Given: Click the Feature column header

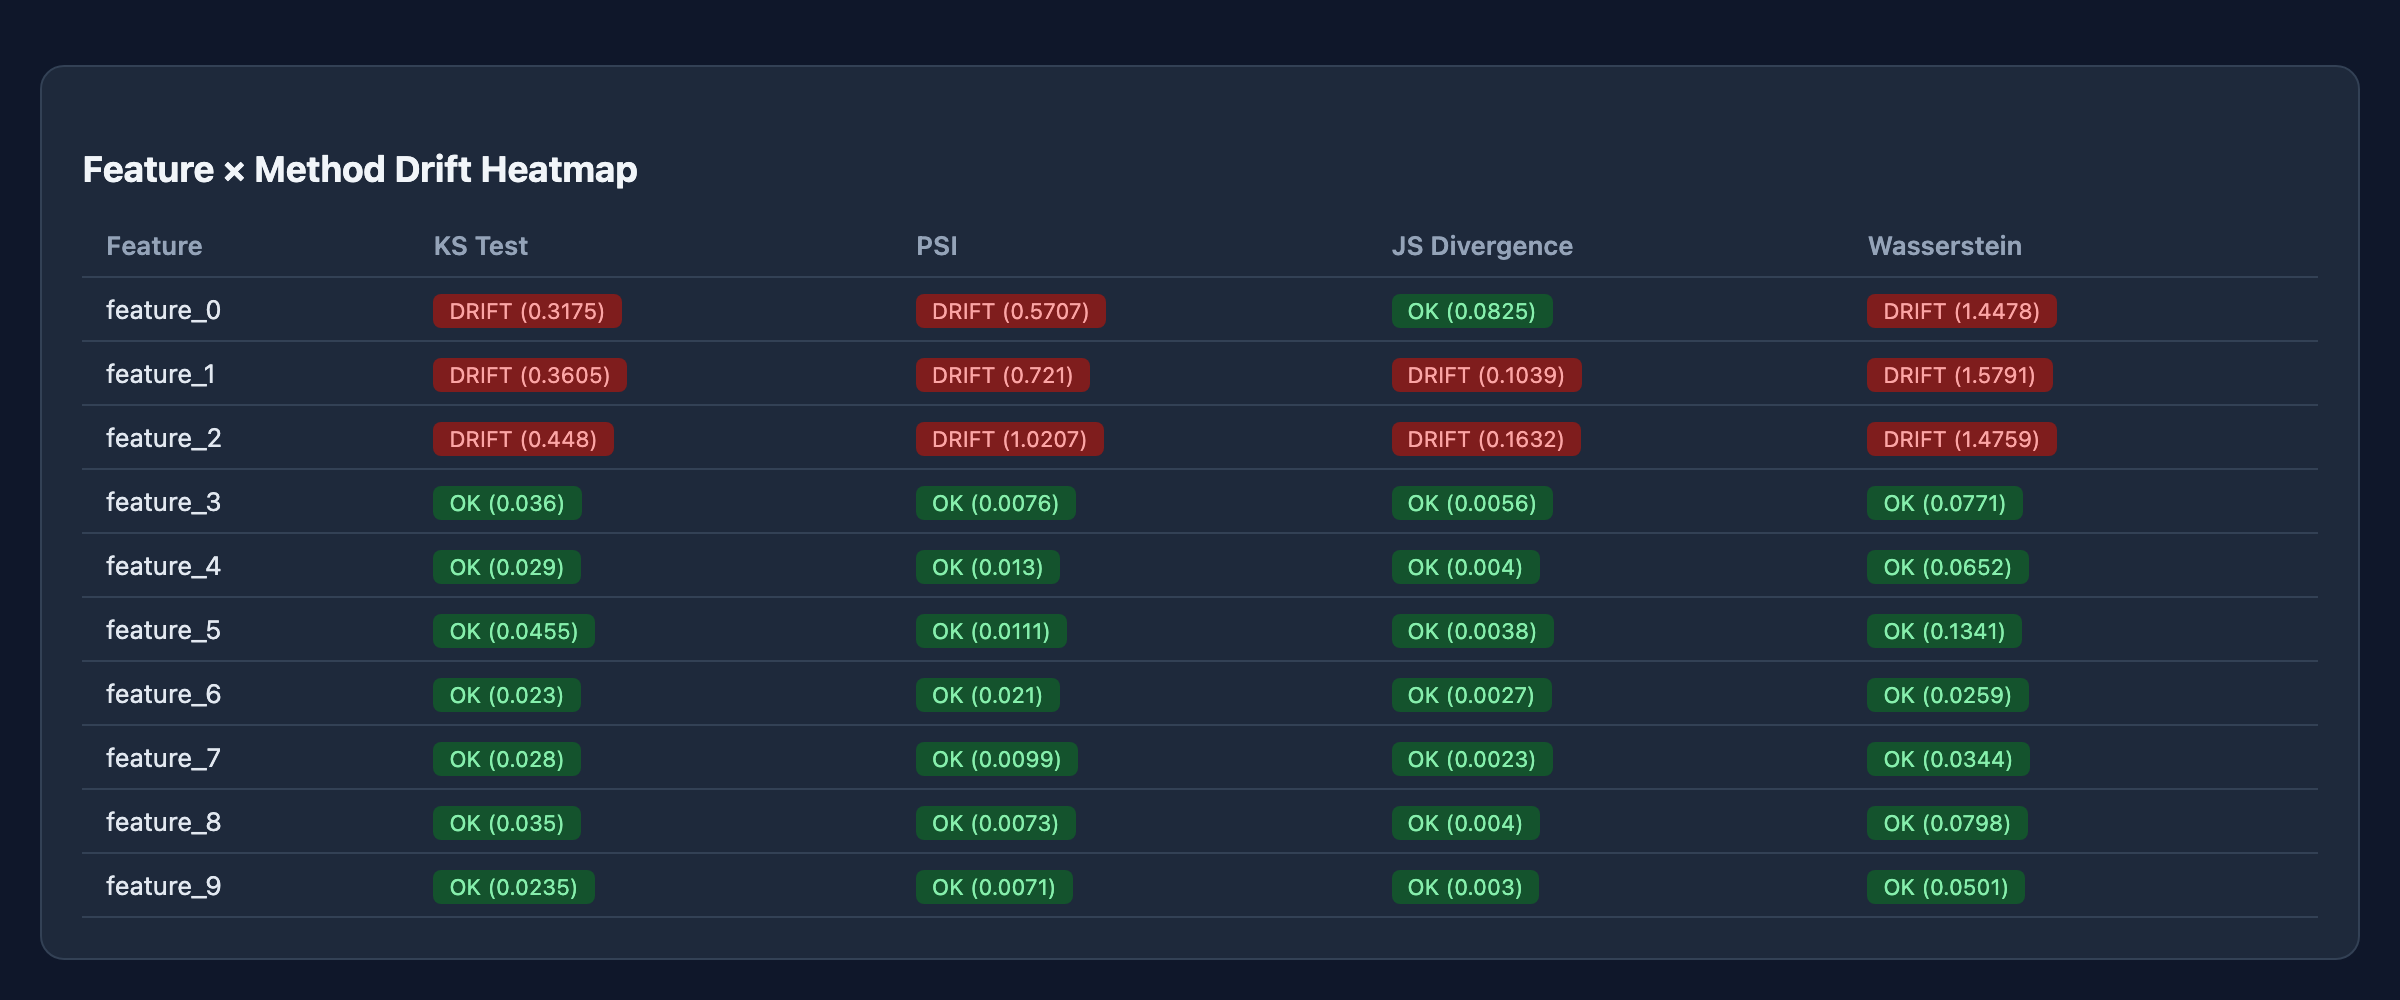Looking at the screenshot, I should (x=154, y=246).
